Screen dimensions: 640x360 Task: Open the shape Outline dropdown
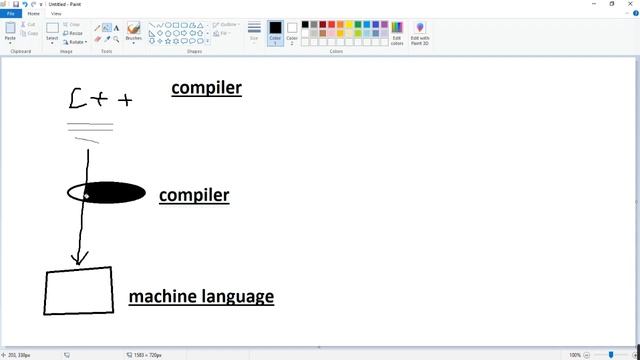click(226, 24)
